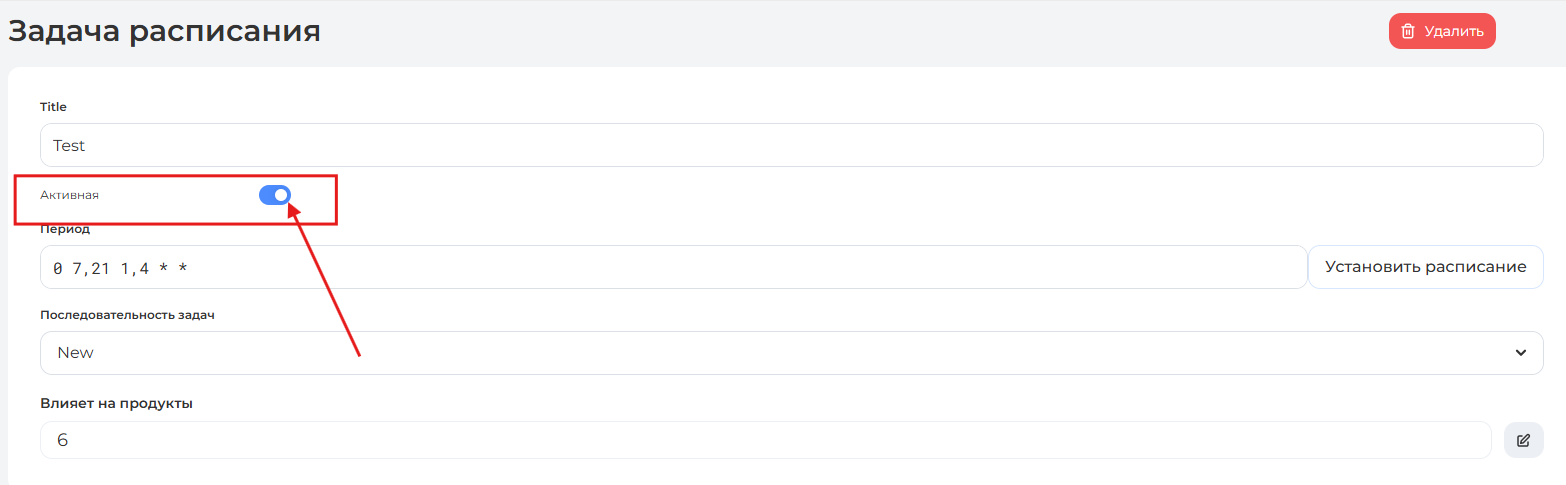Click the Влияет на продукты label
The height and width of the screenshot is (485, 1566).
[116, 403]
